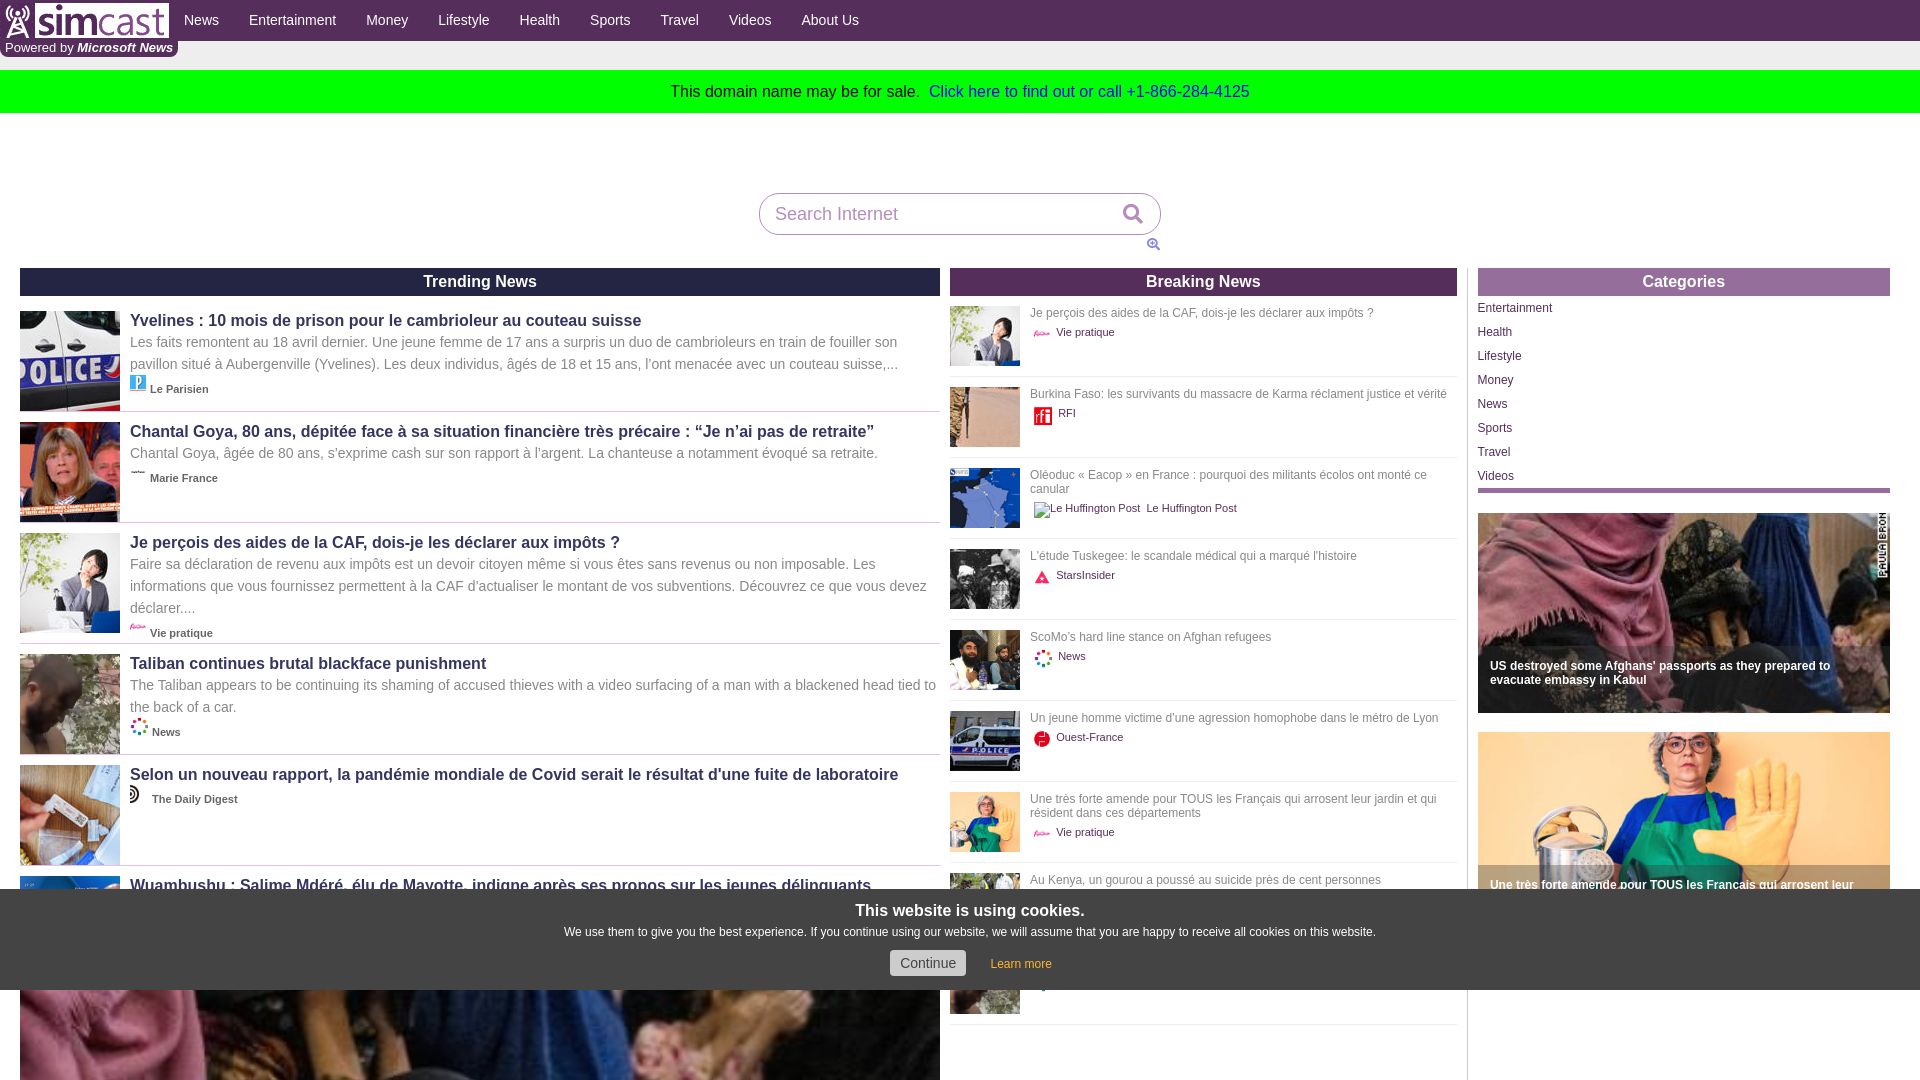Image resolution: width=1920 pixels, height=1080 pixels.
Task: Open Tuskegee étude breaking news item
Action: click(1193, 556)
